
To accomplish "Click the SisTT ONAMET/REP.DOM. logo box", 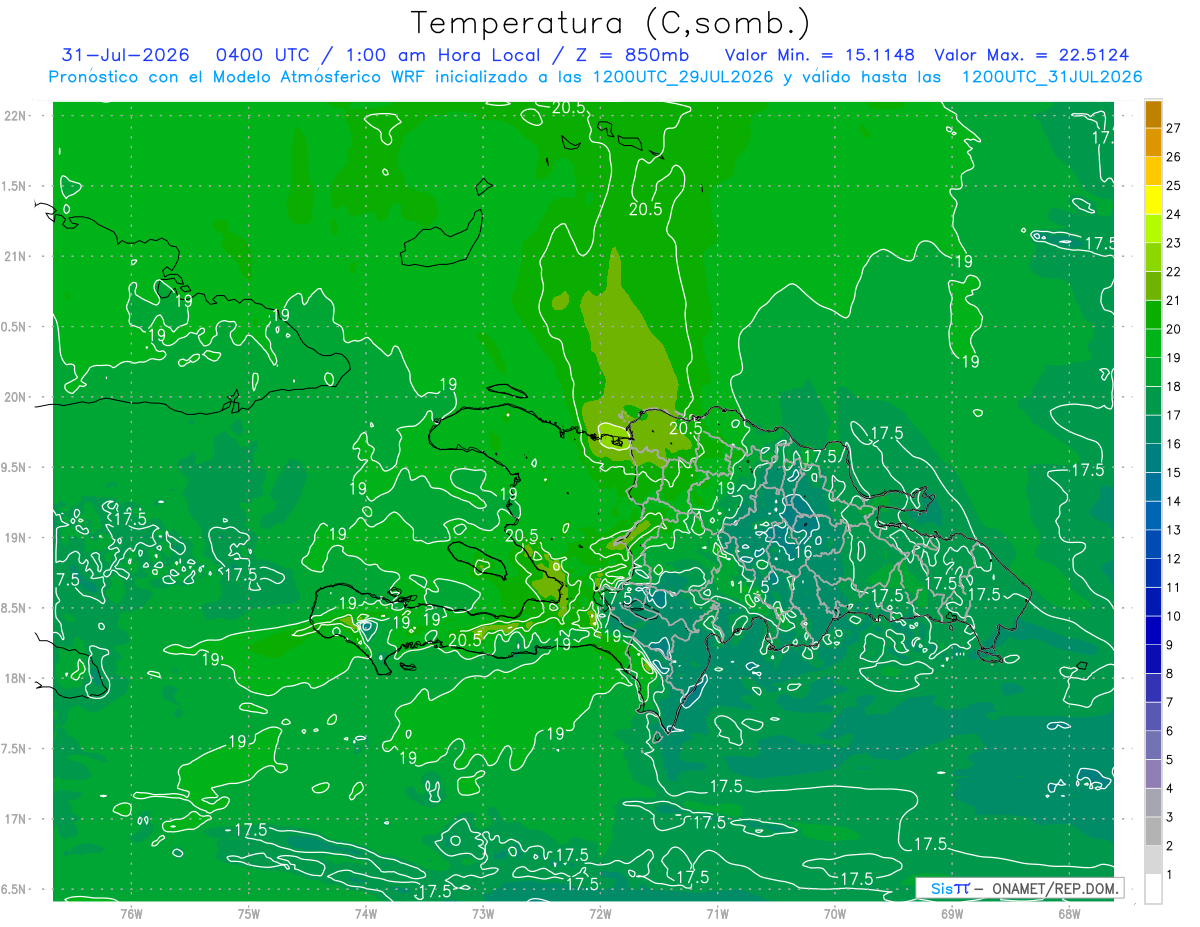I will click(1019, 888).
